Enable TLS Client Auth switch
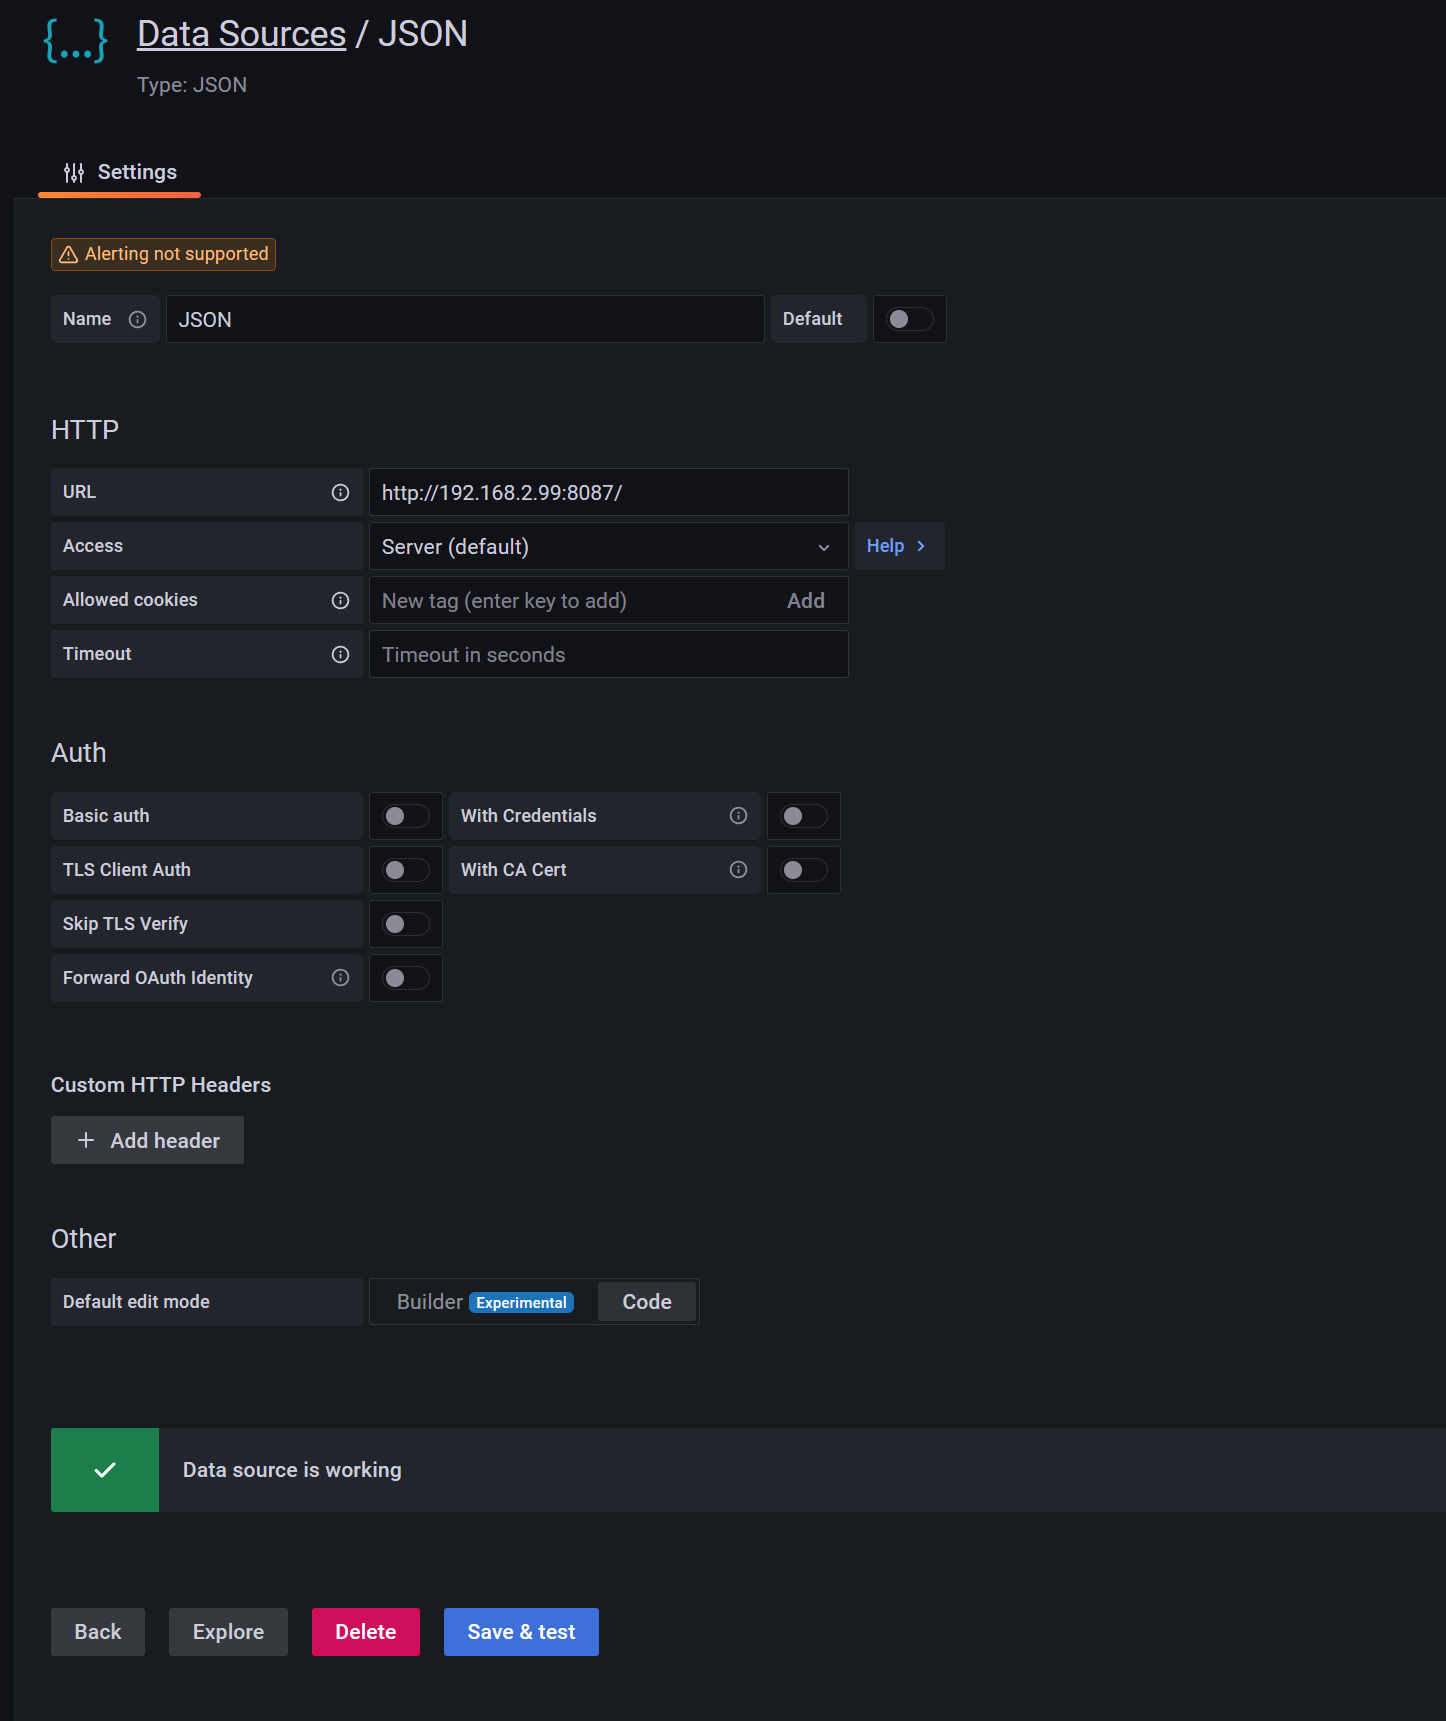The height and width of the screenshot is (1721, 1446). pos(405,870)
